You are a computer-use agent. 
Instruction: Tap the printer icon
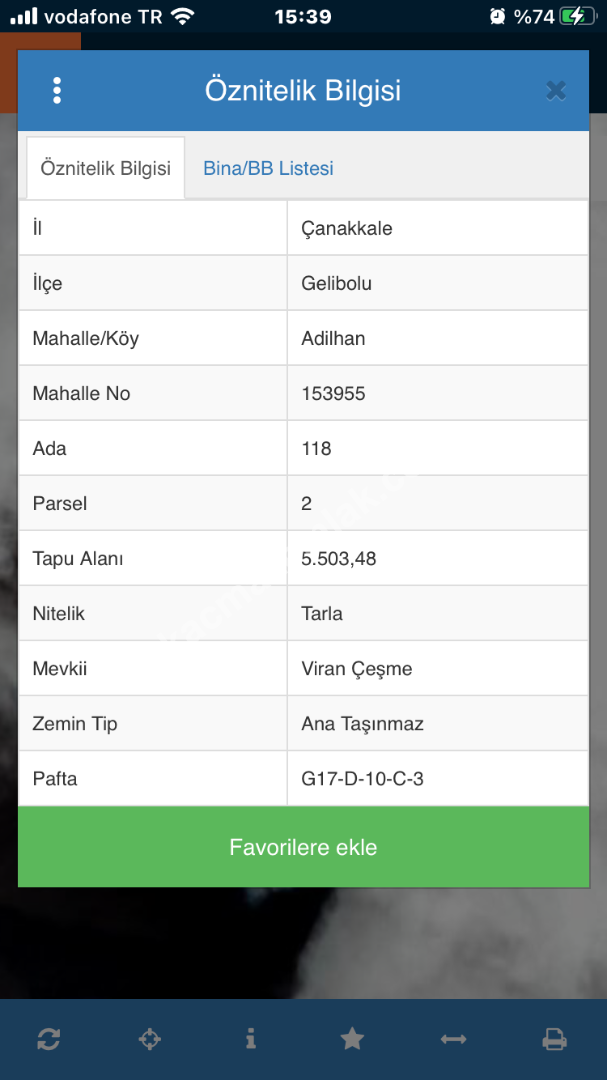554,1039
